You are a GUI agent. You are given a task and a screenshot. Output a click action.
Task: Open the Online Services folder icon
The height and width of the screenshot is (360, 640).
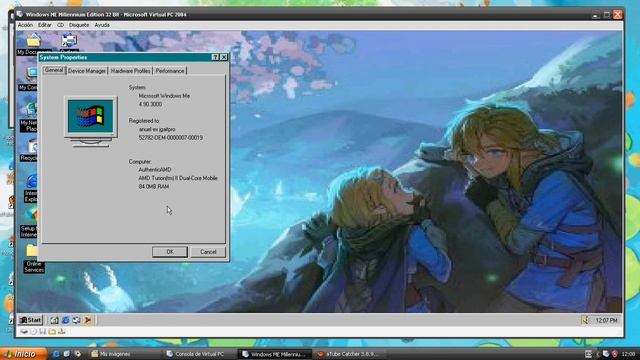pyautogui.click(x=33, y=259)
